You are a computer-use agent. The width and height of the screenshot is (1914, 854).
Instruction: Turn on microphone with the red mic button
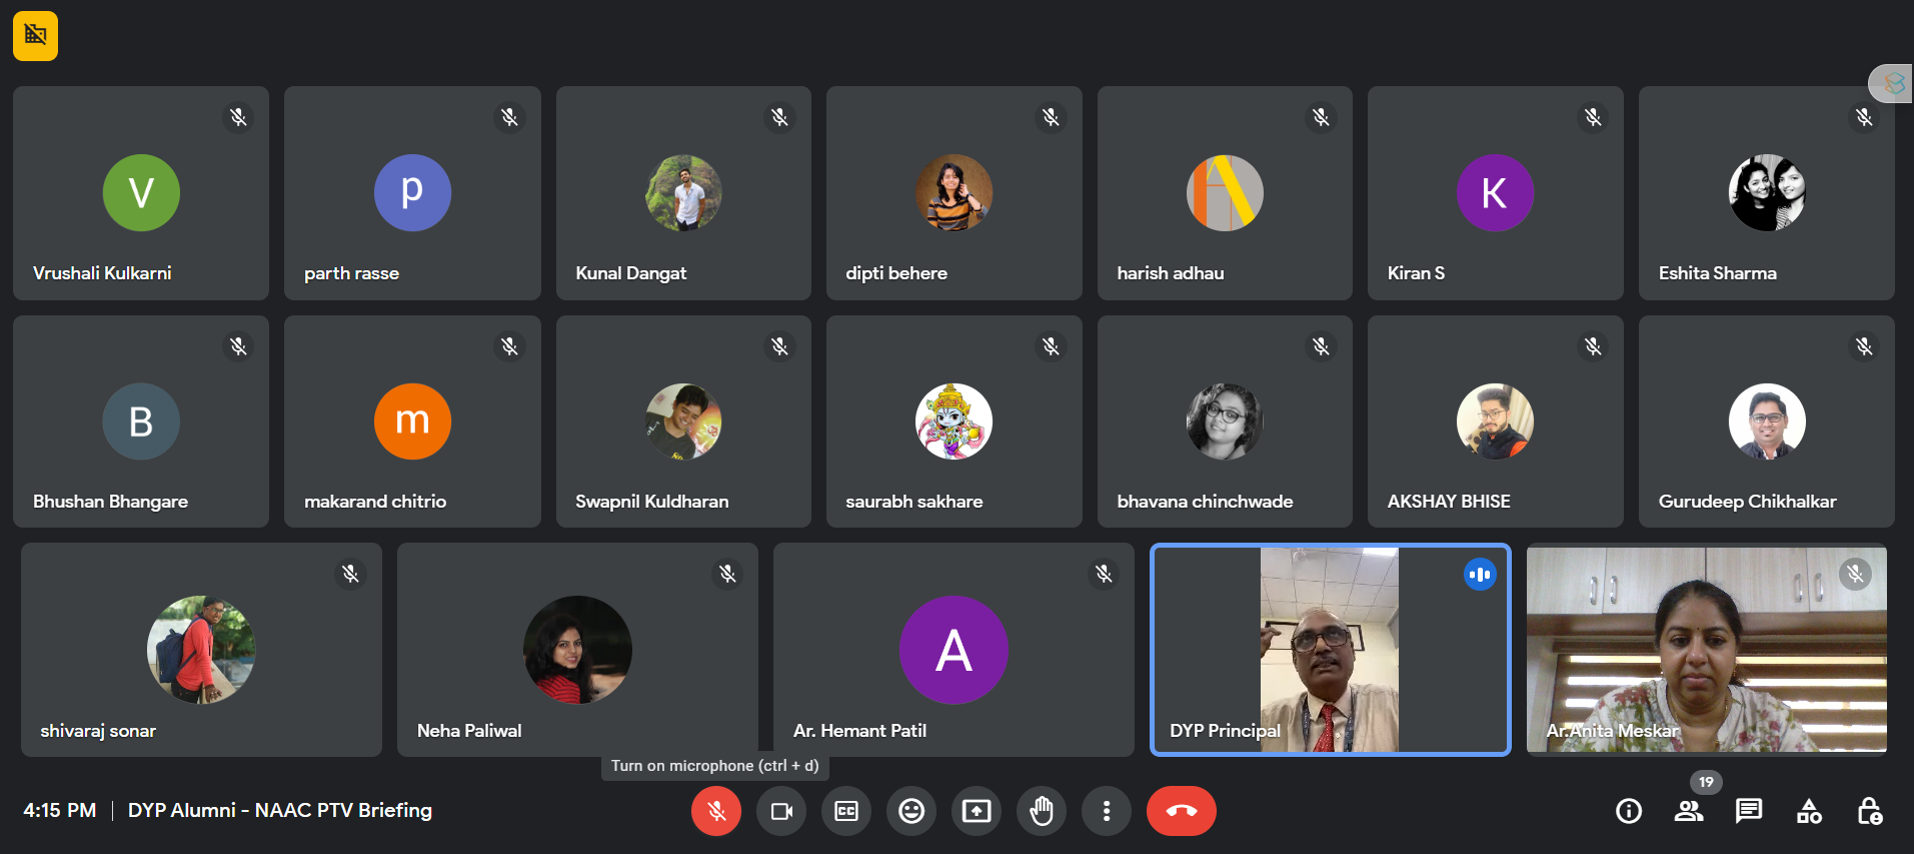pyautogui.click(x=716, y=811)
